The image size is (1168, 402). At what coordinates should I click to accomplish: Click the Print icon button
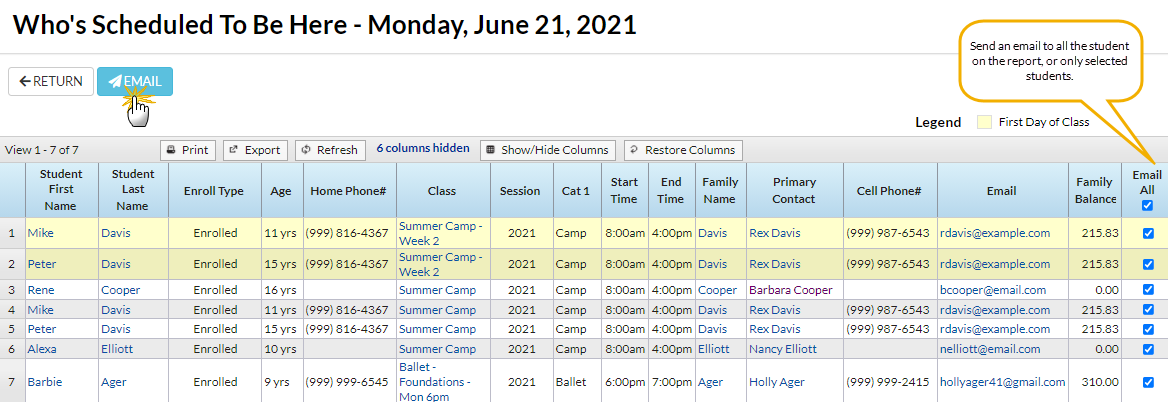(x=186, y=150)
